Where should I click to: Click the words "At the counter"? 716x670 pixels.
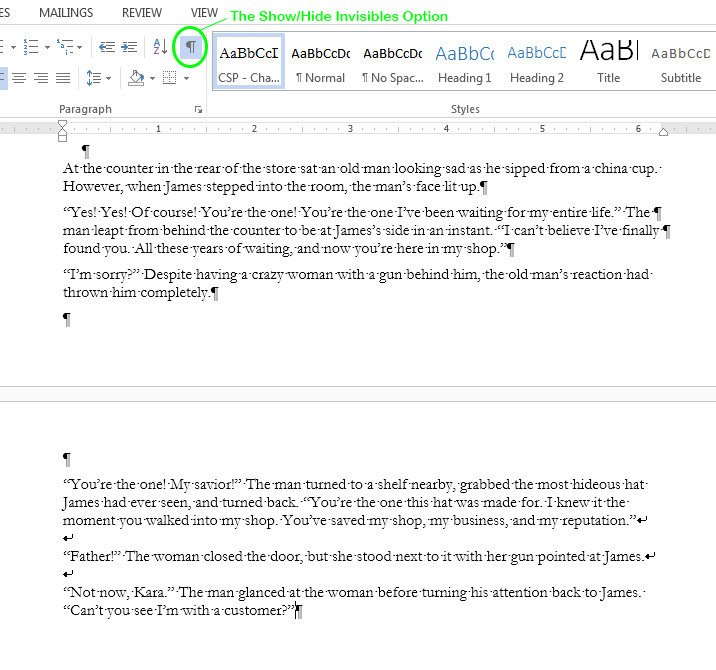[x=108, y=169]
